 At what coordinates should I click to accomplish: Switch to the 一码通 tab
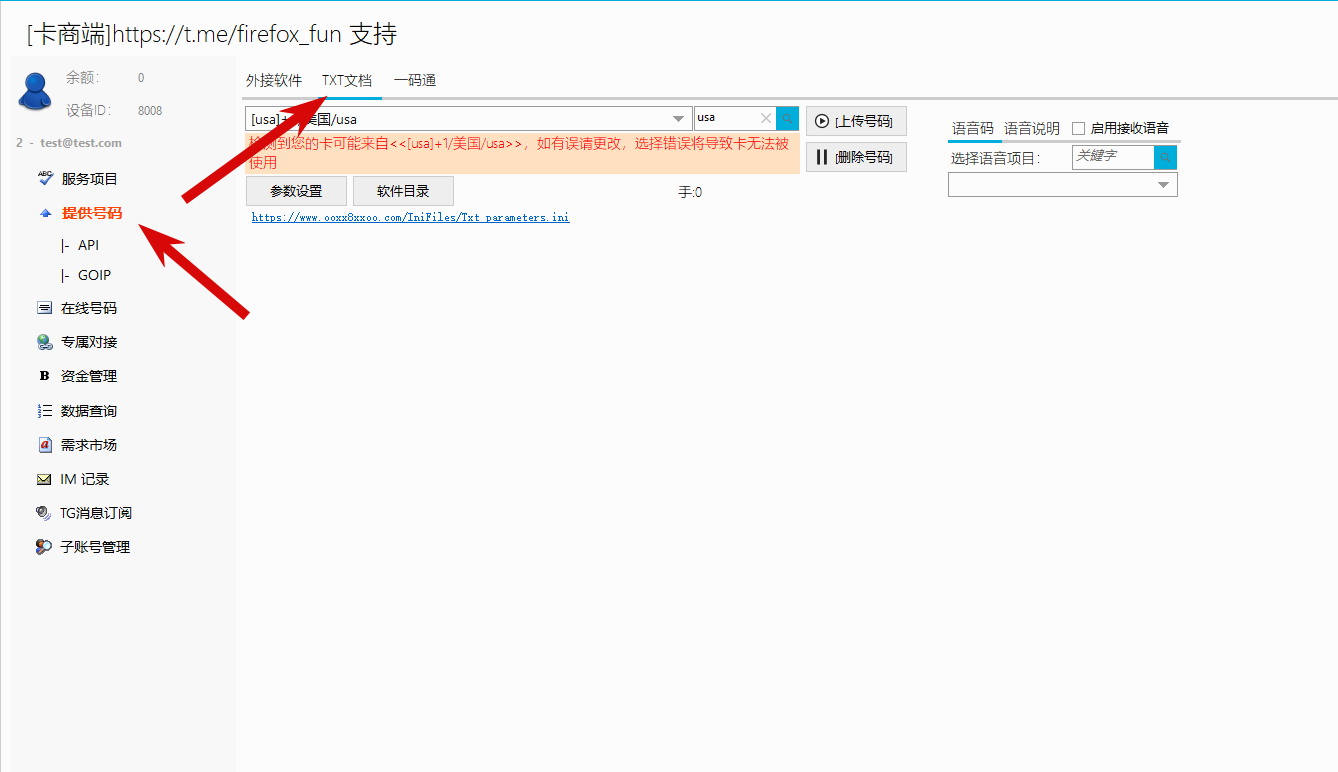point(415,81)
